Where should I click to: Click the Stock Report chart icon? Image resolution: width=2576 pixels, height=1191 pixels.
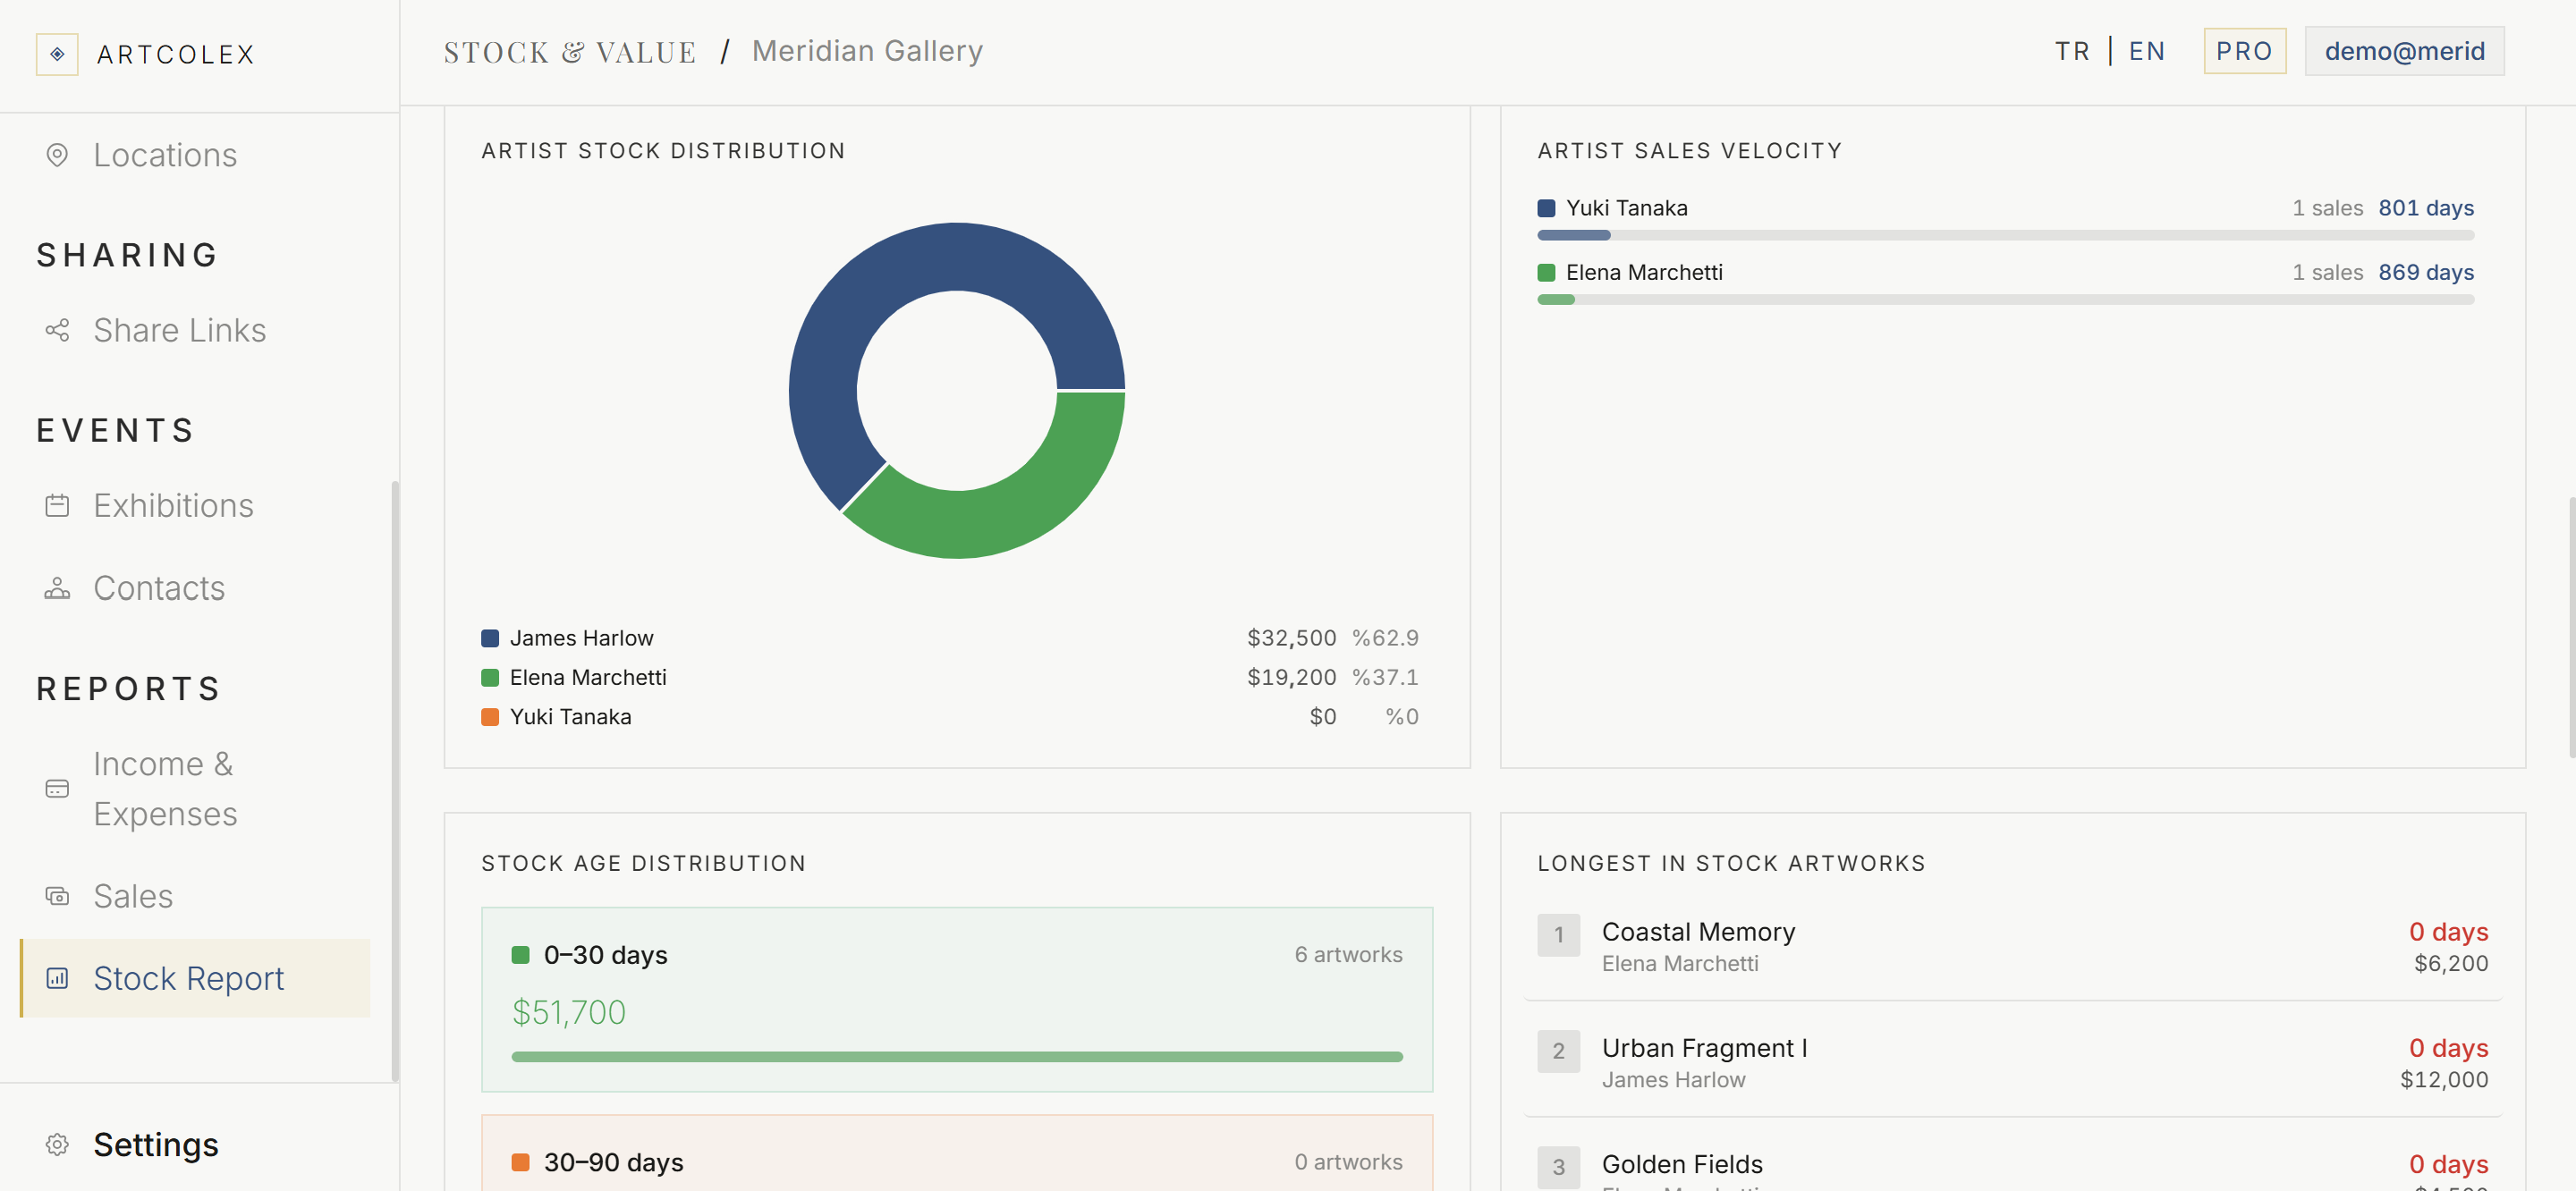pyautogui.click(x=57, y=978)
